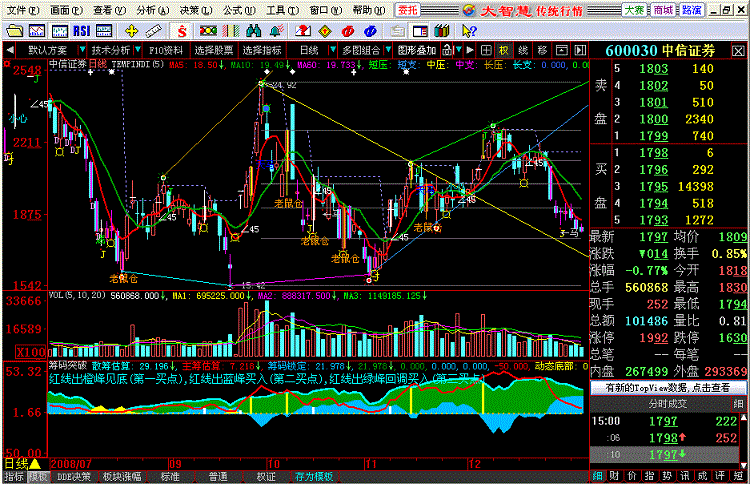Click the padlock lock icon beside 图形叠加
750x484 pixels.
(x=447, y=50)
